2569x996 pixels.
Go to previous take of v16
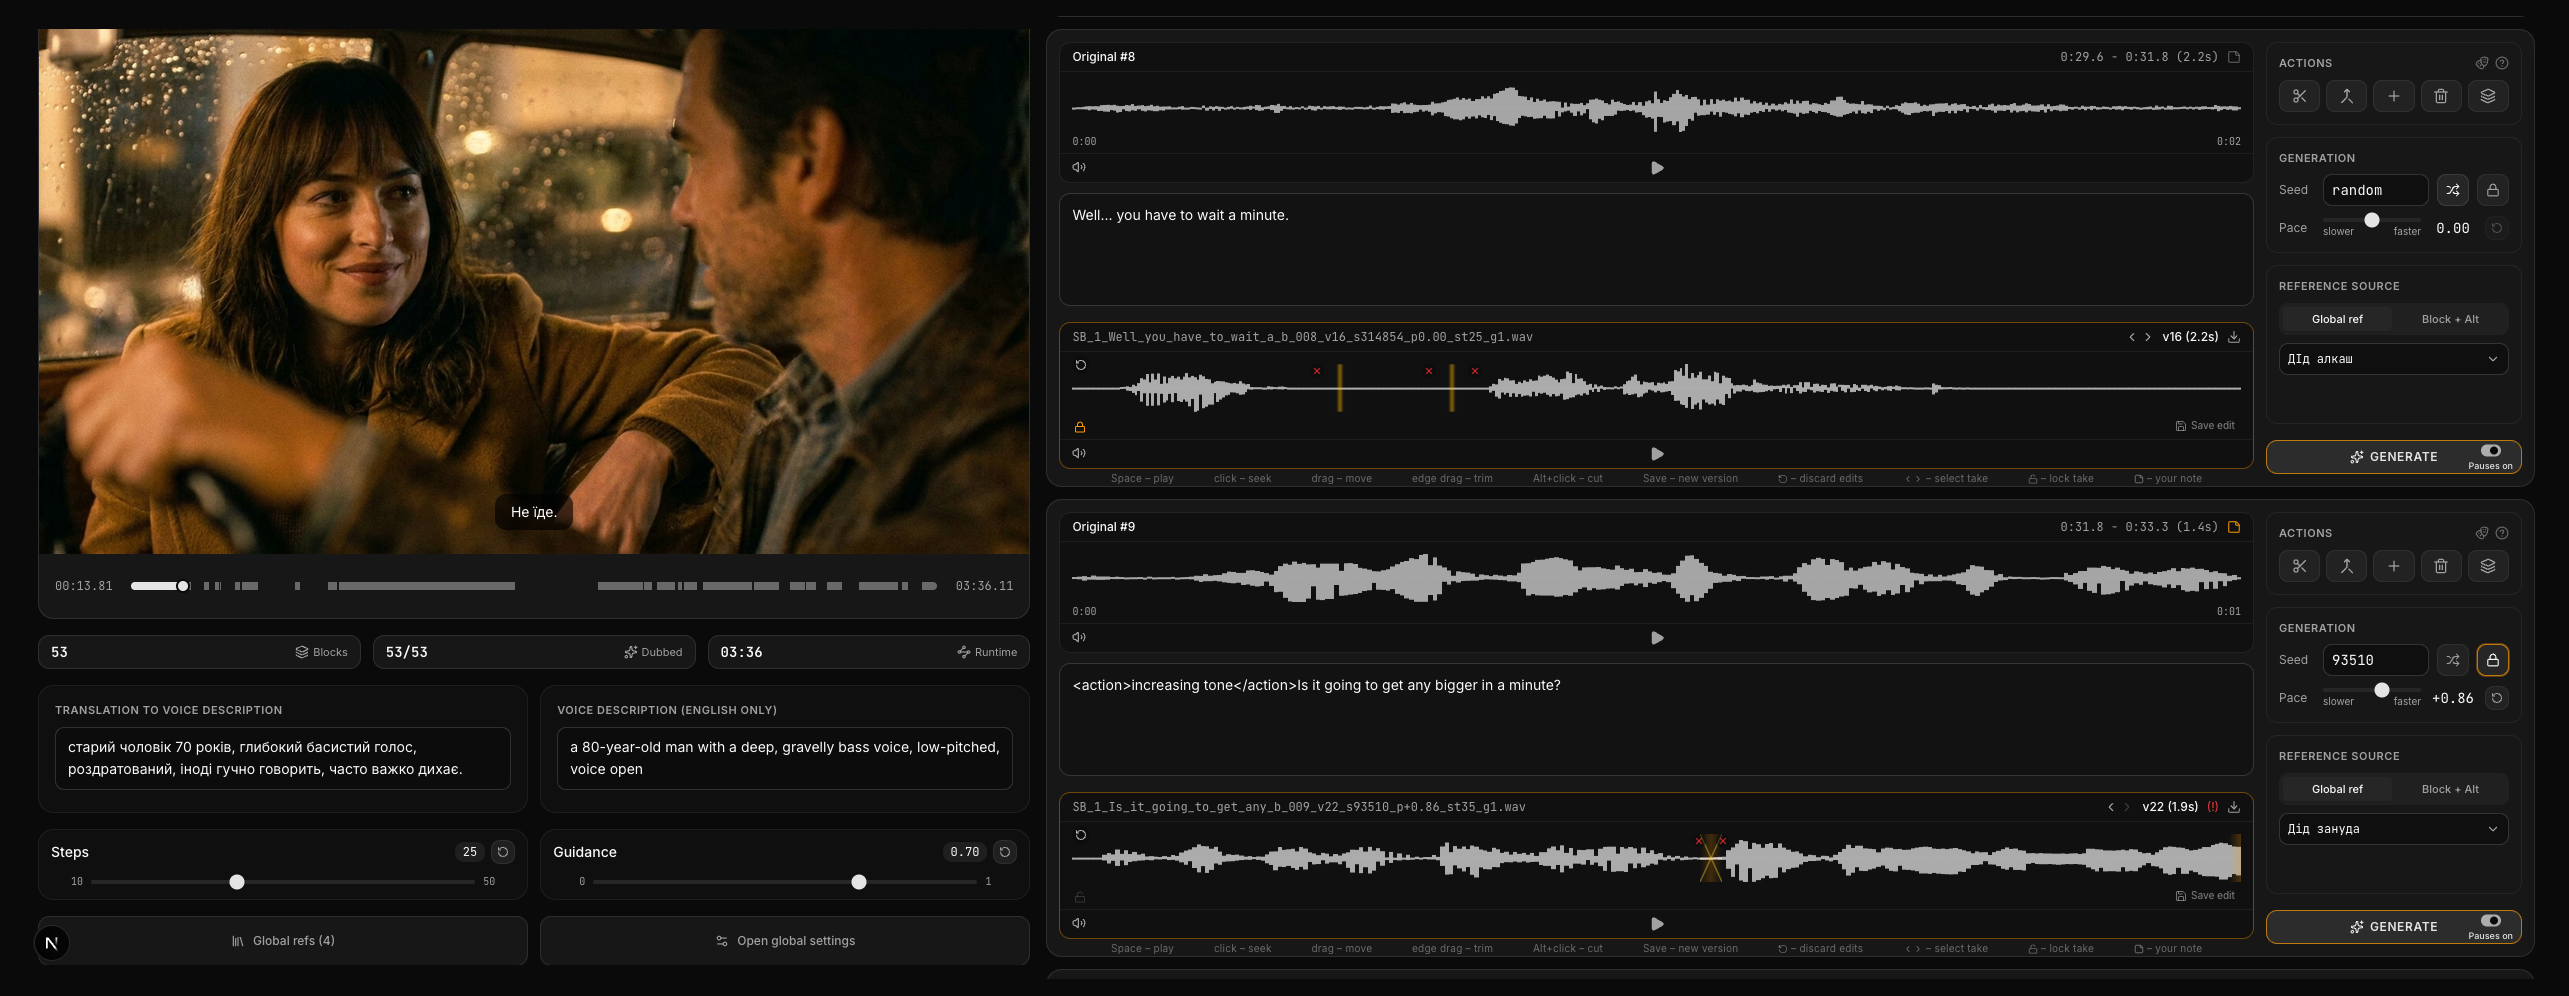(2131, 337)
